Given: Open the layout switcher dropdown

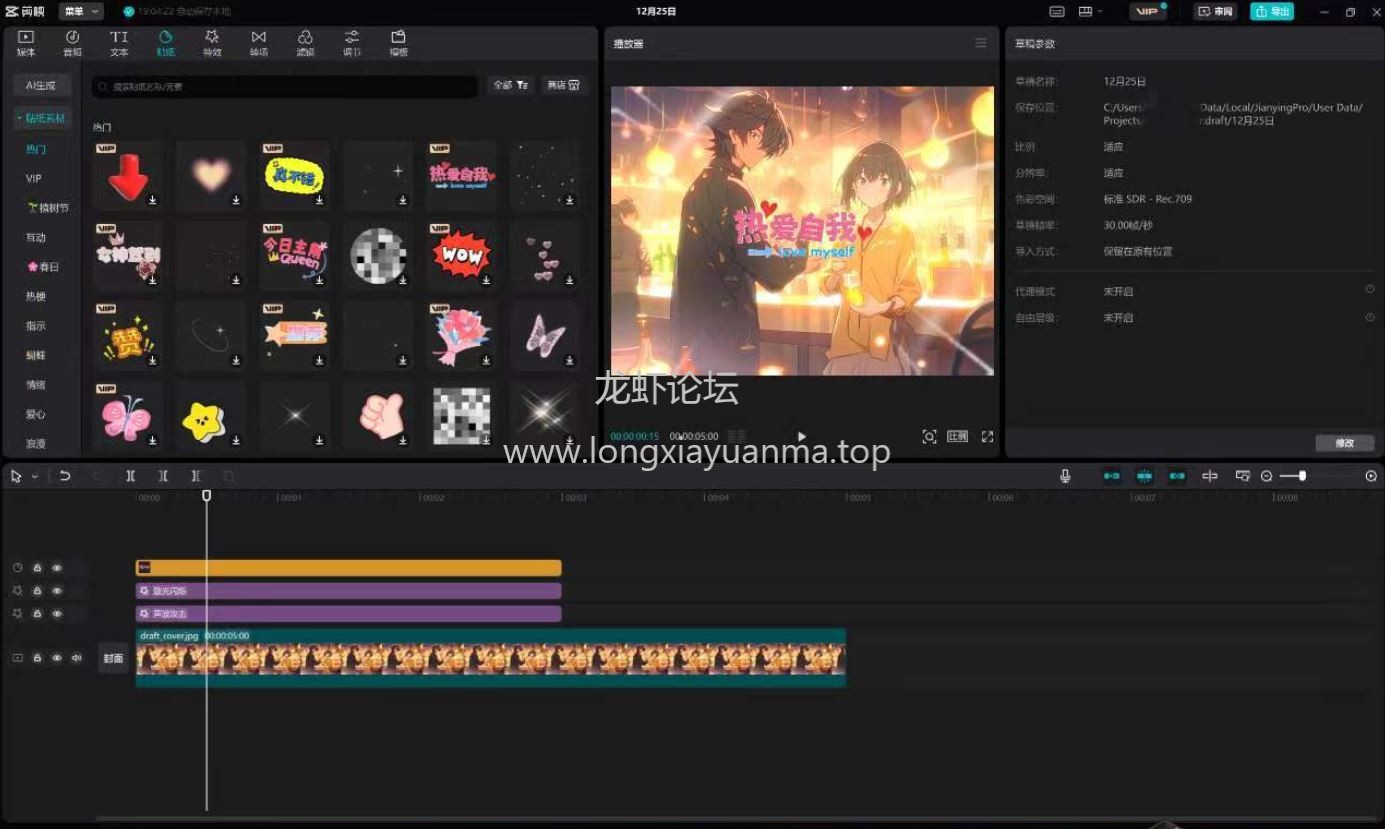Looking at the screenshot, I should click(x=1091, y=11).
